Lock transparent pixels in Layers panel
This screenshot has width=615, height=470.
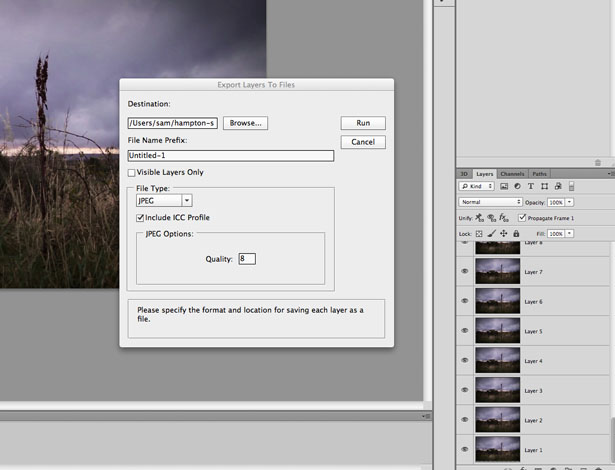pyautogui.click(x=479, y=234)
